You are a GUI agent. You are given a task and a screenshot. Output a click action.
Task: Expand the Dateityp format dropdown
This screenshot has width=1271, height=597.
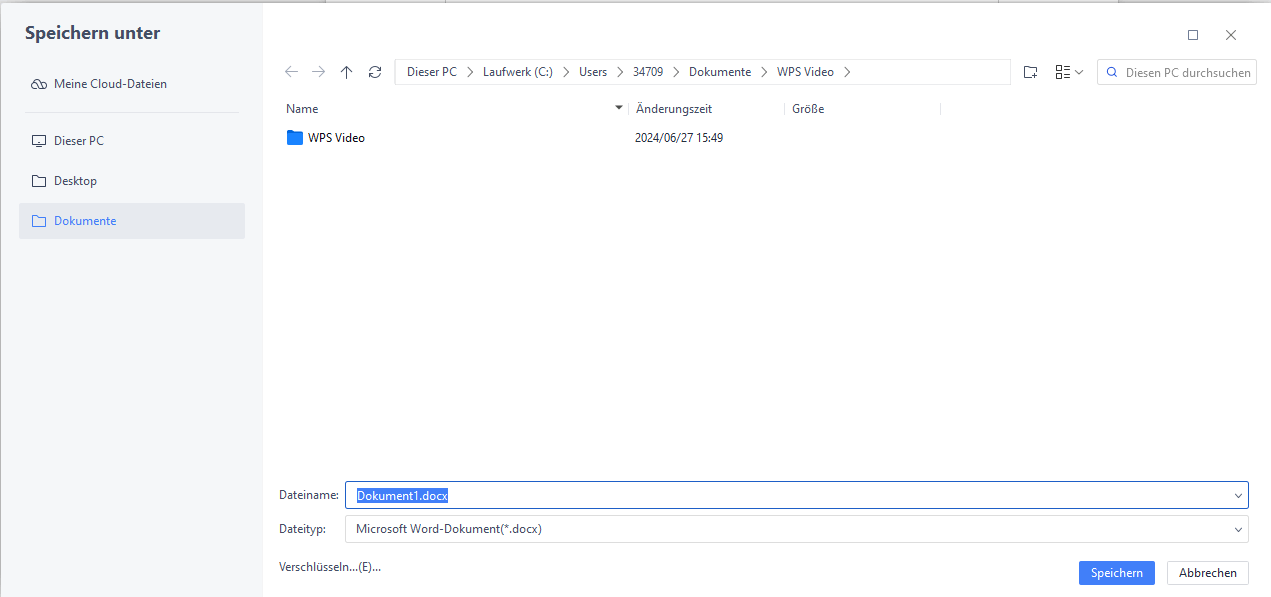pyautogui.click(x=1238, y=528)
